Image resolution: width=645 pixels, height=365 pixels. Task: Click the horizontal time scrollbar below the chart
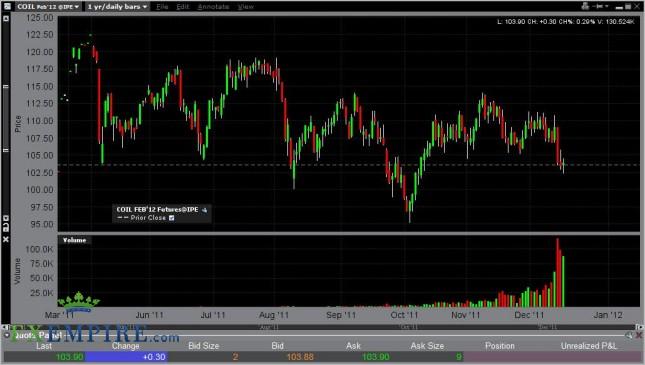click(325, 327)
